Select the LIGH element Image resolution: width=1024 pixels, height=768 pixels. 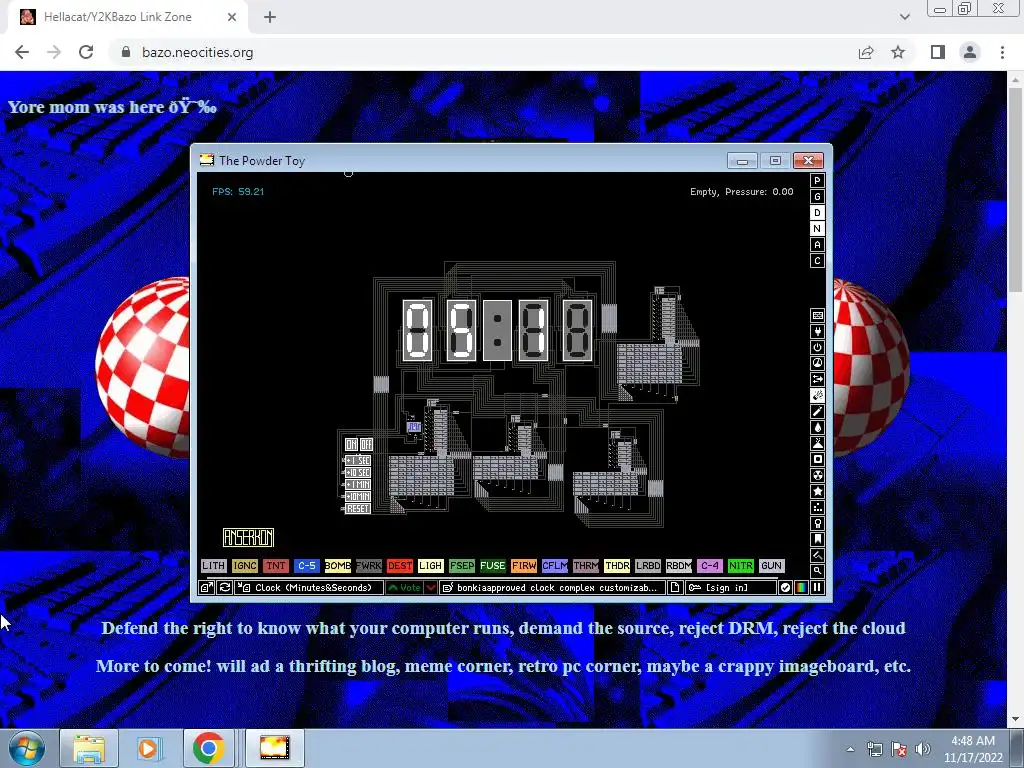[430, 566]
